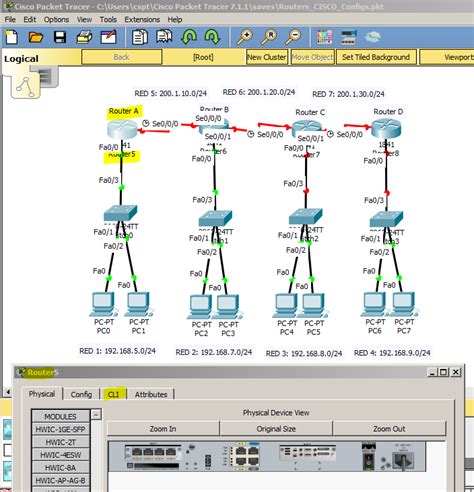
Task: Switch to the Config tab in Router5
Action: click(81, 394)
